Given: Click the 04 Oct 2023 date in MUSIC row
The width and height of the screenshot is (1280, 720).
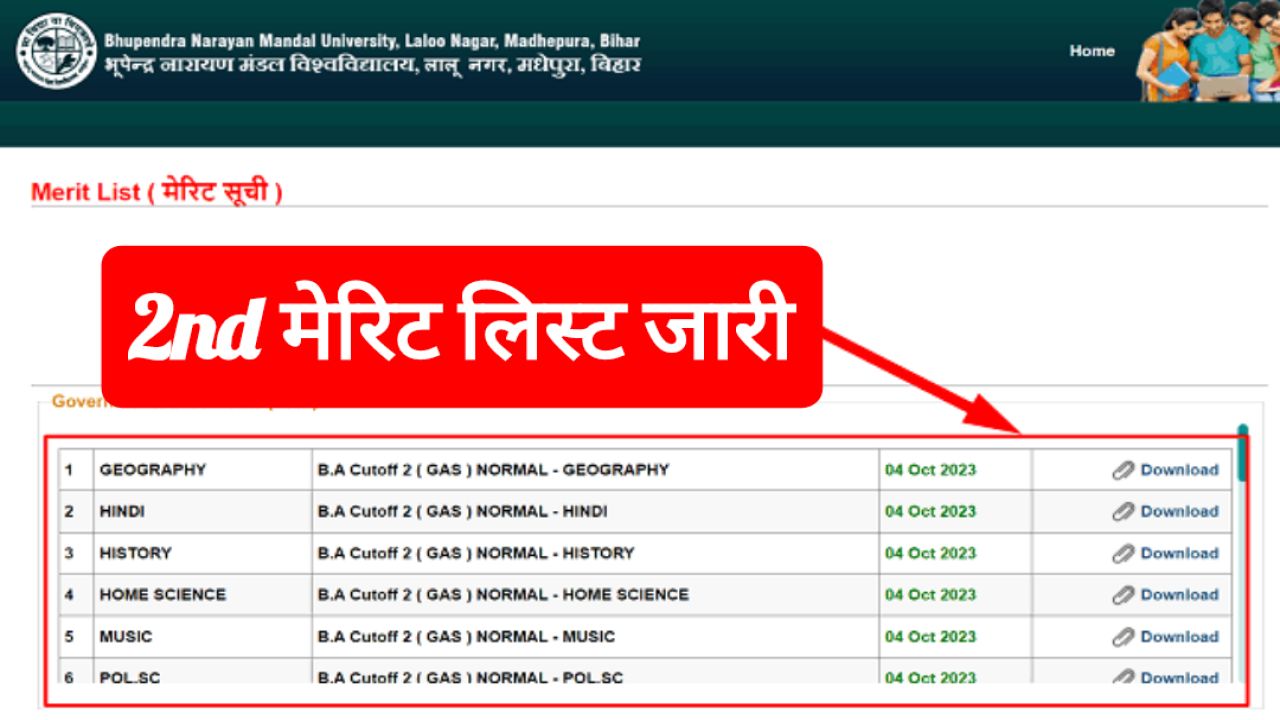Looking at the screenshot, I should (930, 636).
